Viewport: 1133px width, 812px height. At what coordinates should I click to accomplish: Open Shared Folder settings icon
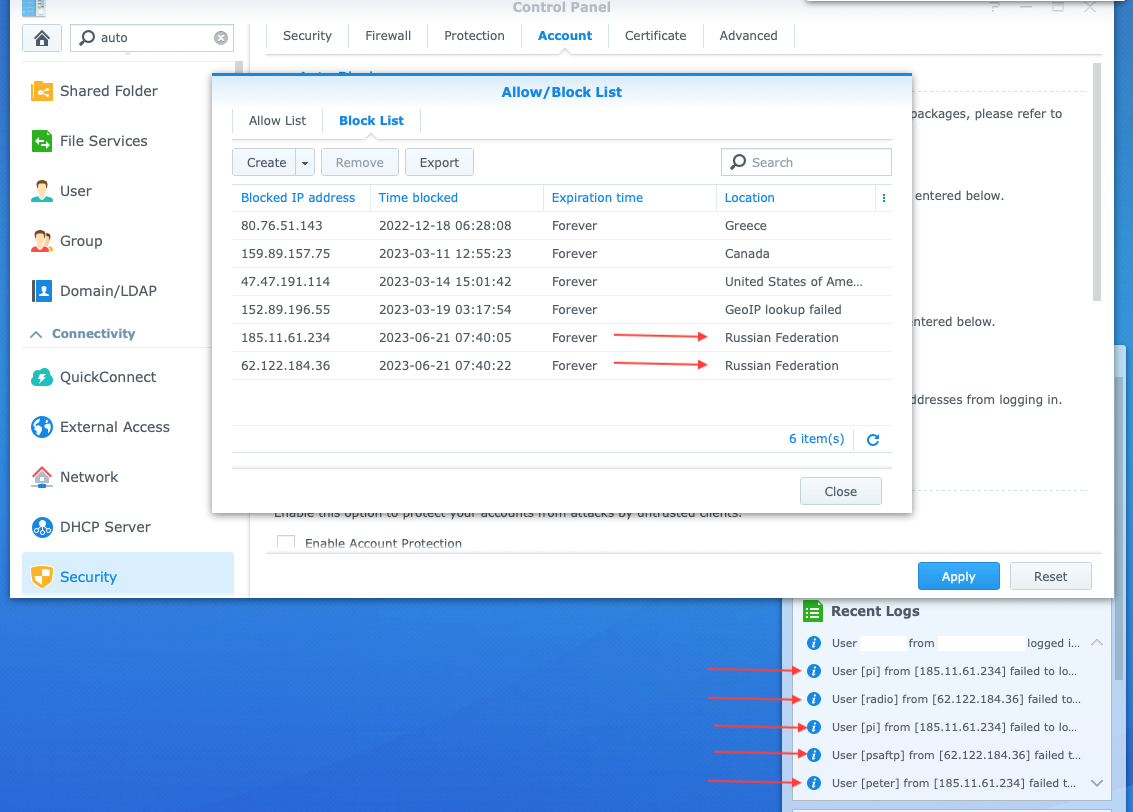[42, 91]
